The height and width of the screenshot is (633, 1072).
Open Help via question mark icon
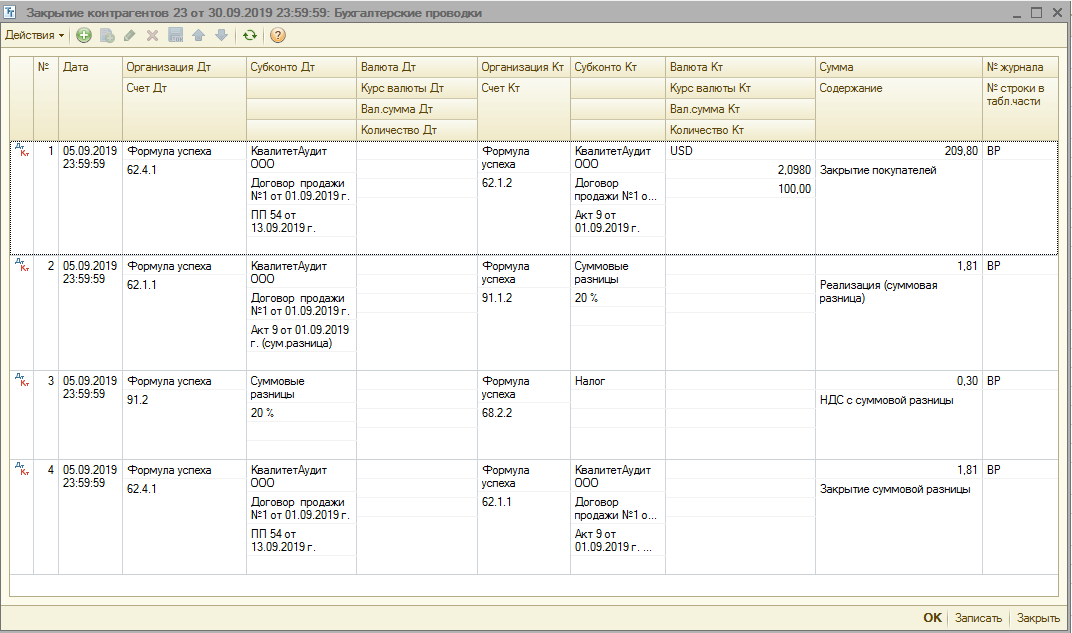point(277,35)
